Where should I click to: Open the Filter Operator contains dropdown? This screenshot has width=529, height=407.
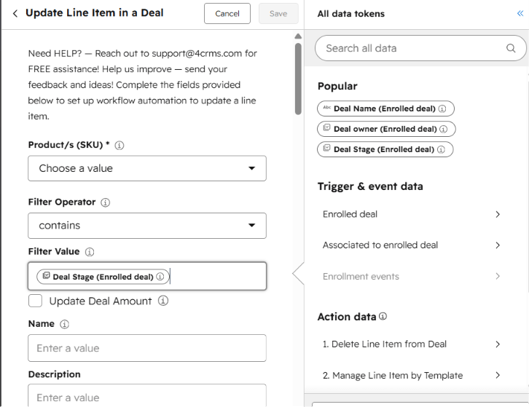[147, 225]
